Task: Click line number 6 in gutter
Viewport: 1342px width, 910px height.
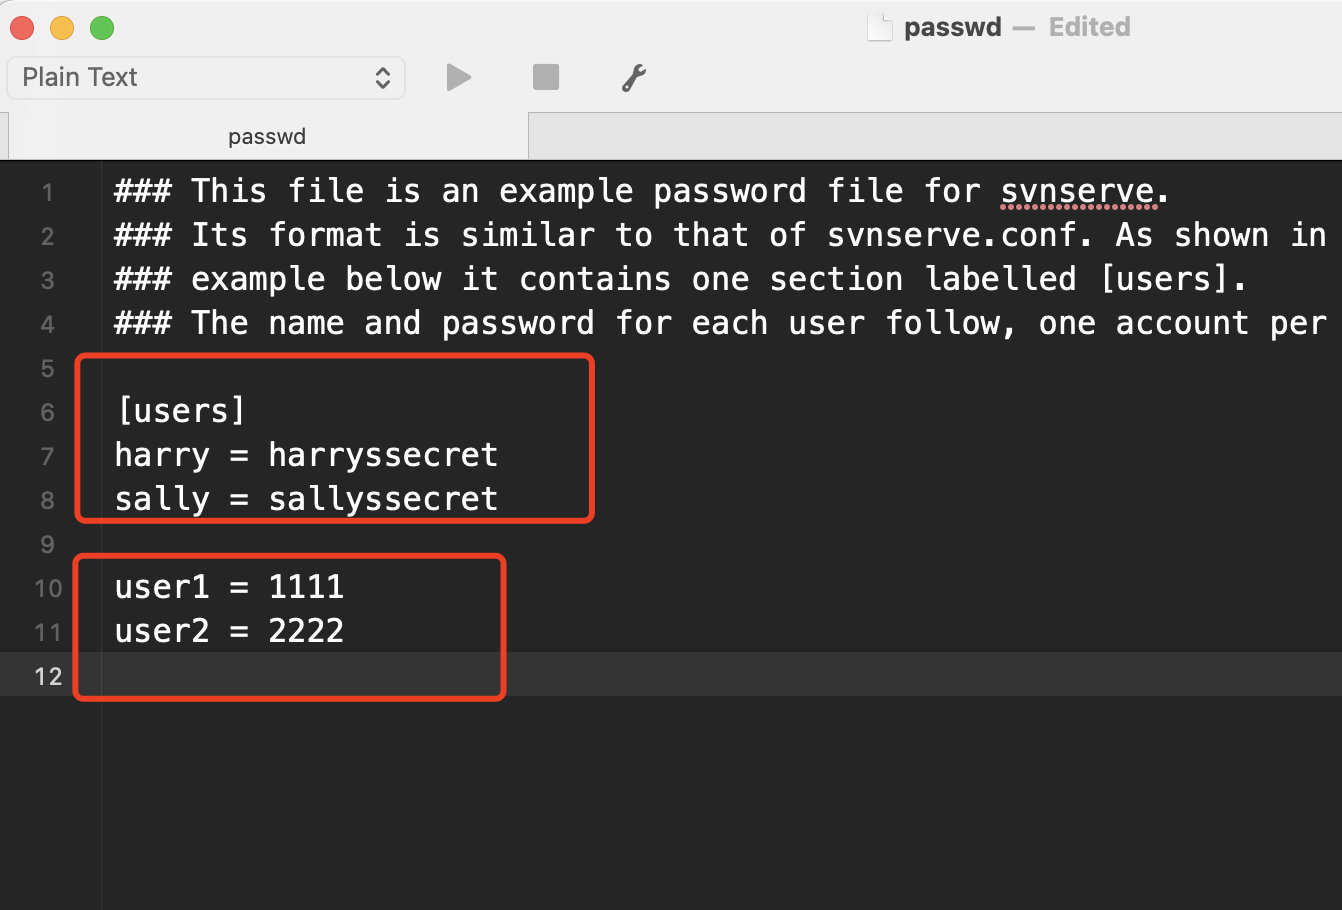Action: (x=47, y=412)
